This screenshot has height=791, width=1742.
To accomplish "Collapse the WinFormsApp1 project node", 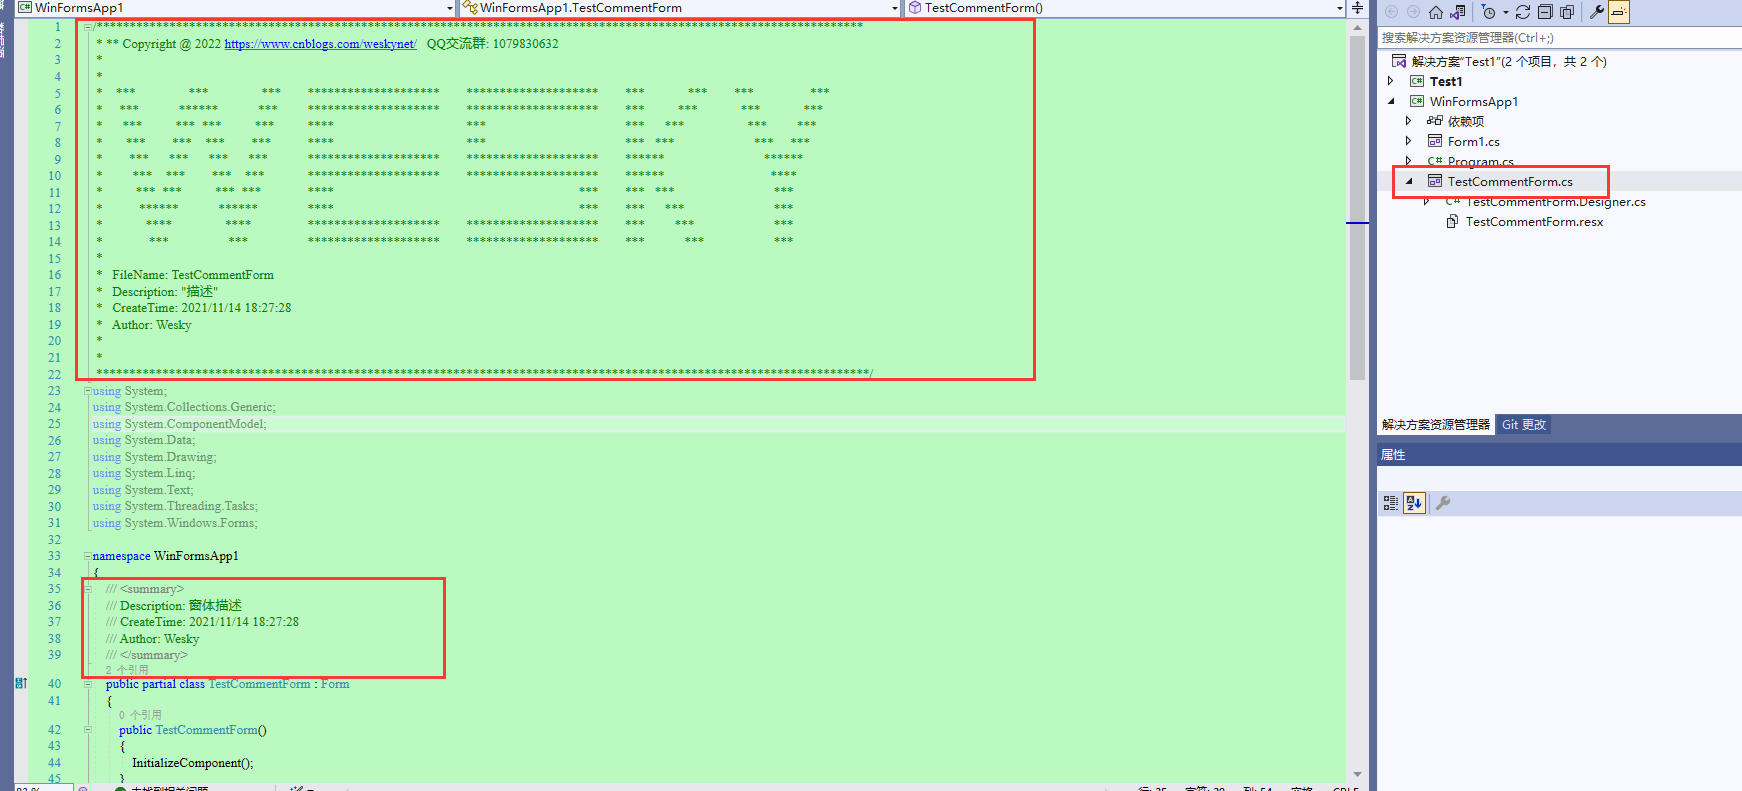I will 1391,101.
